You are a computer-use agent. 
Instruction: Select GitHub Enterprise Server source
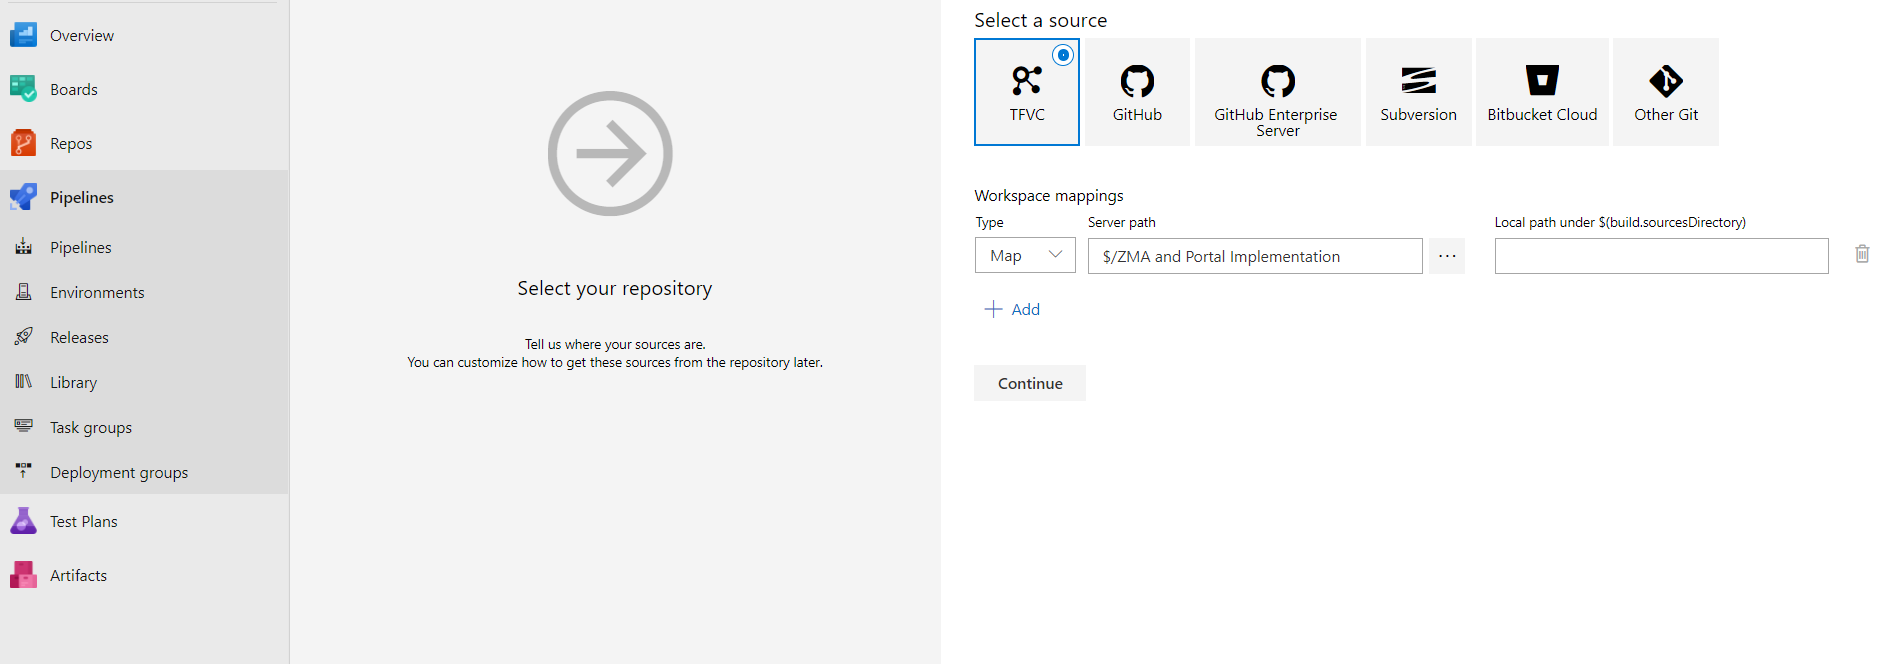1277,92
